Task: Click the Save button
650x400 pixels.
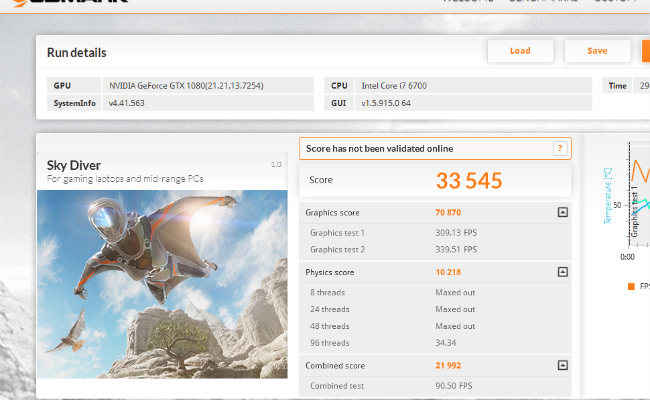Action: (x=597, y=51)
